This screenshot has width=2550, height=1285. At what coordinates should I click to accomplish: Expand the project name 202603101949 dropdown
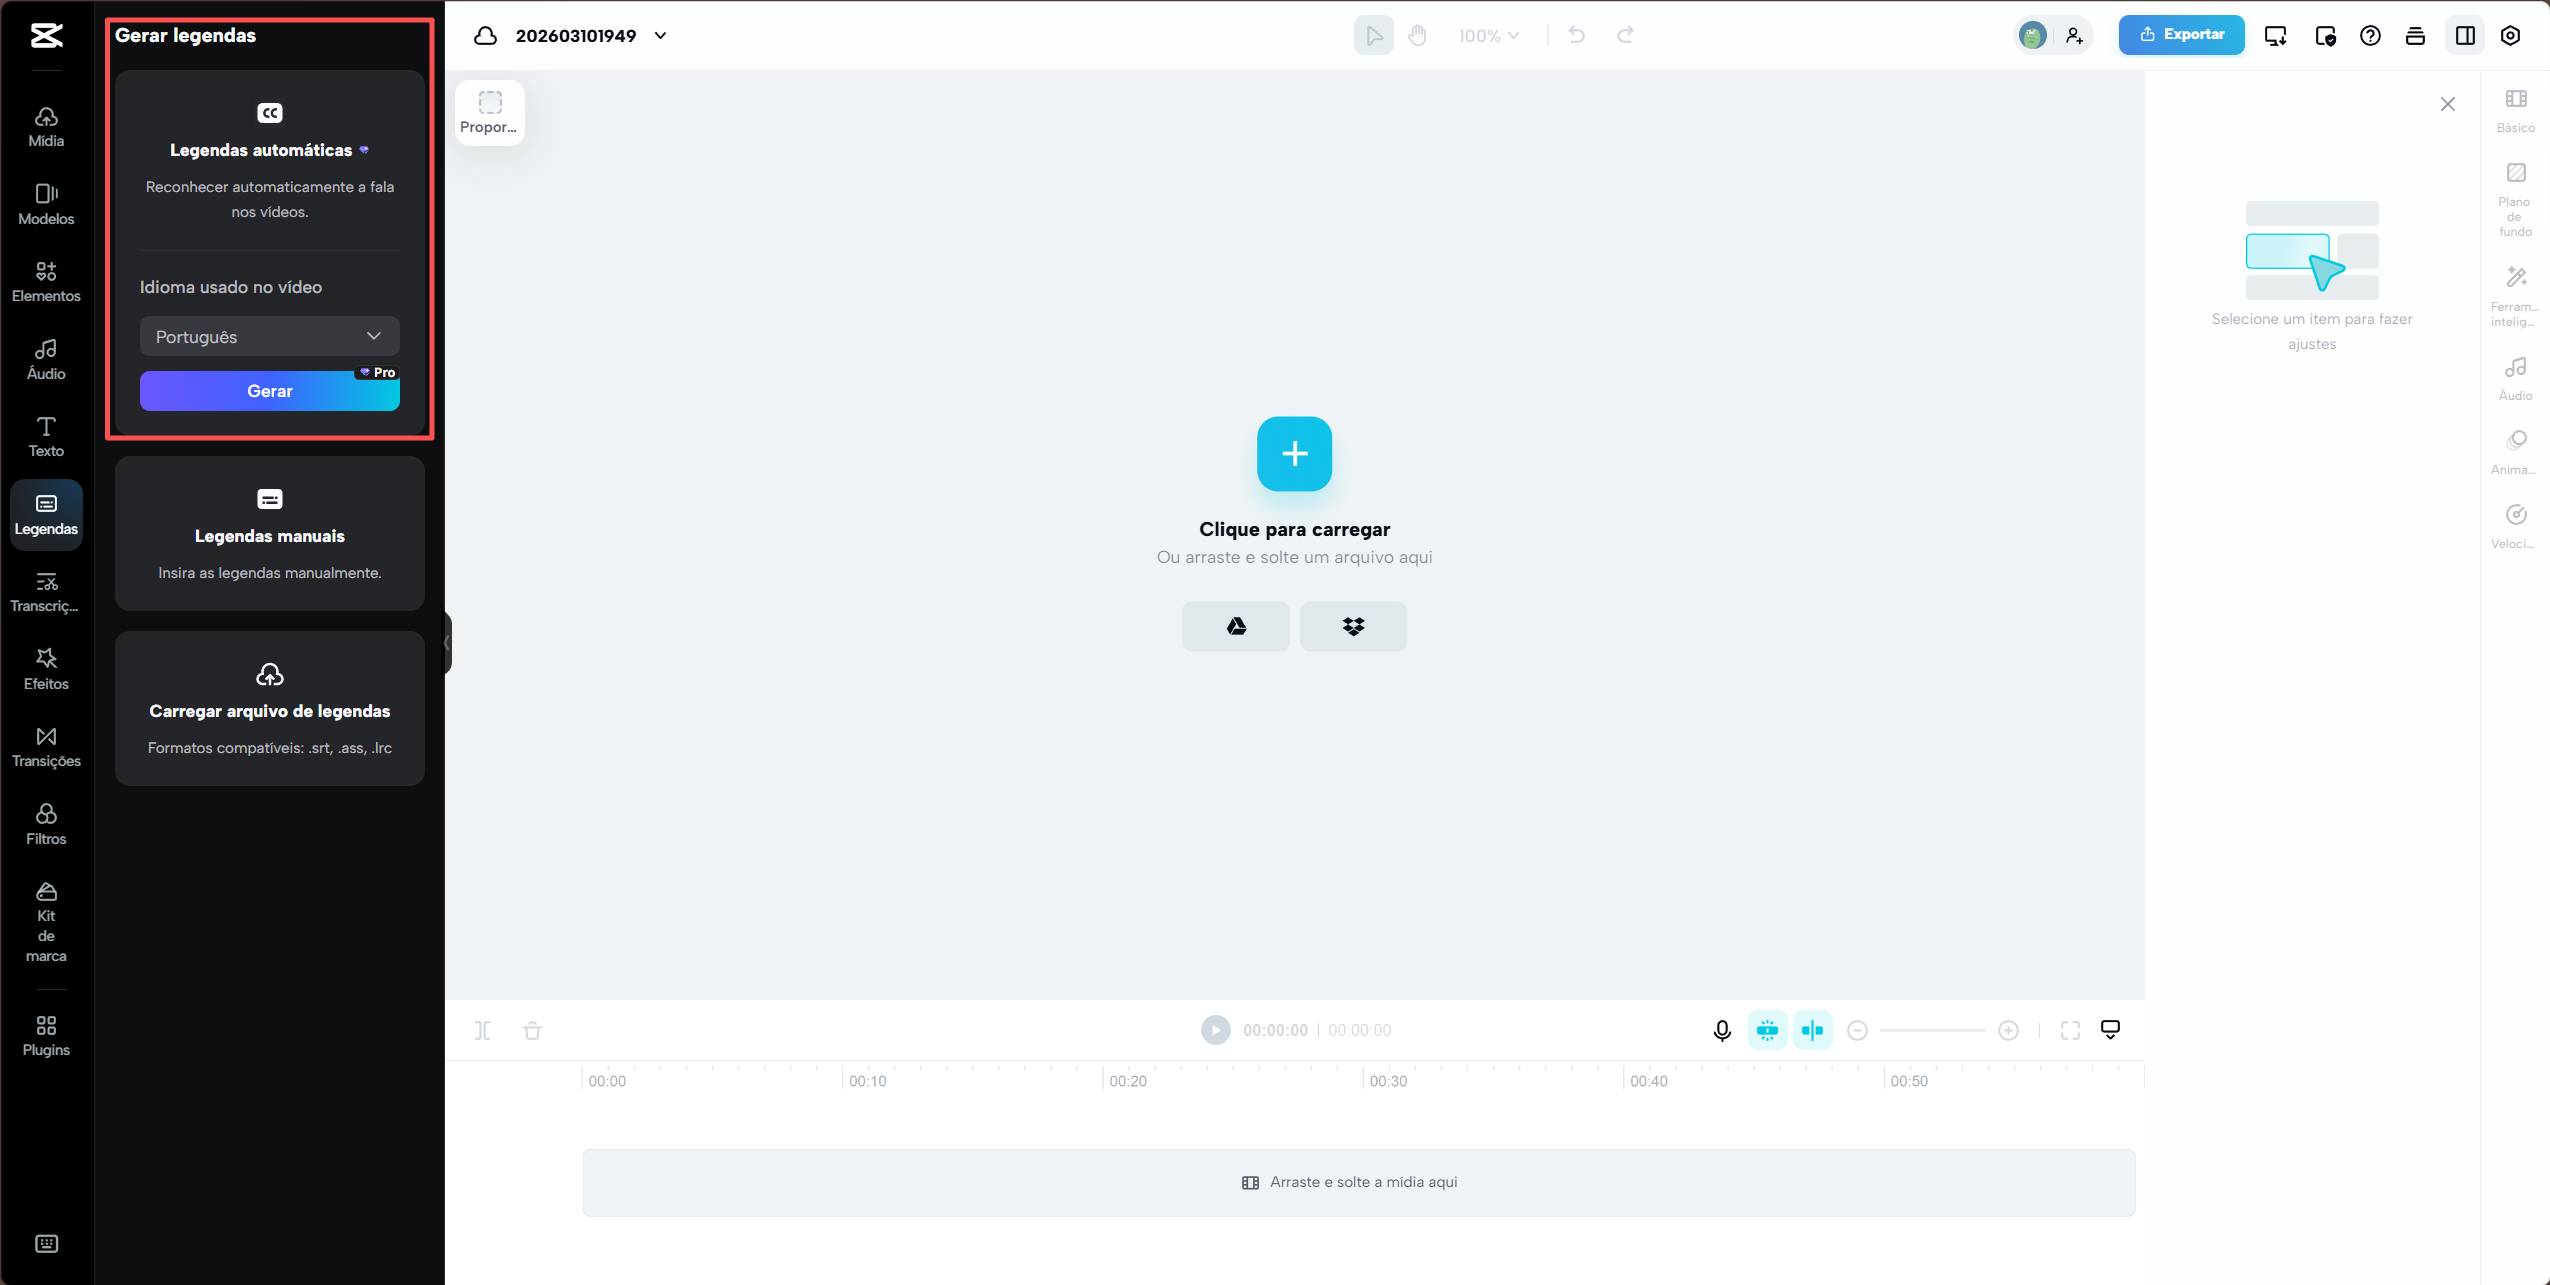pos(660,35)
